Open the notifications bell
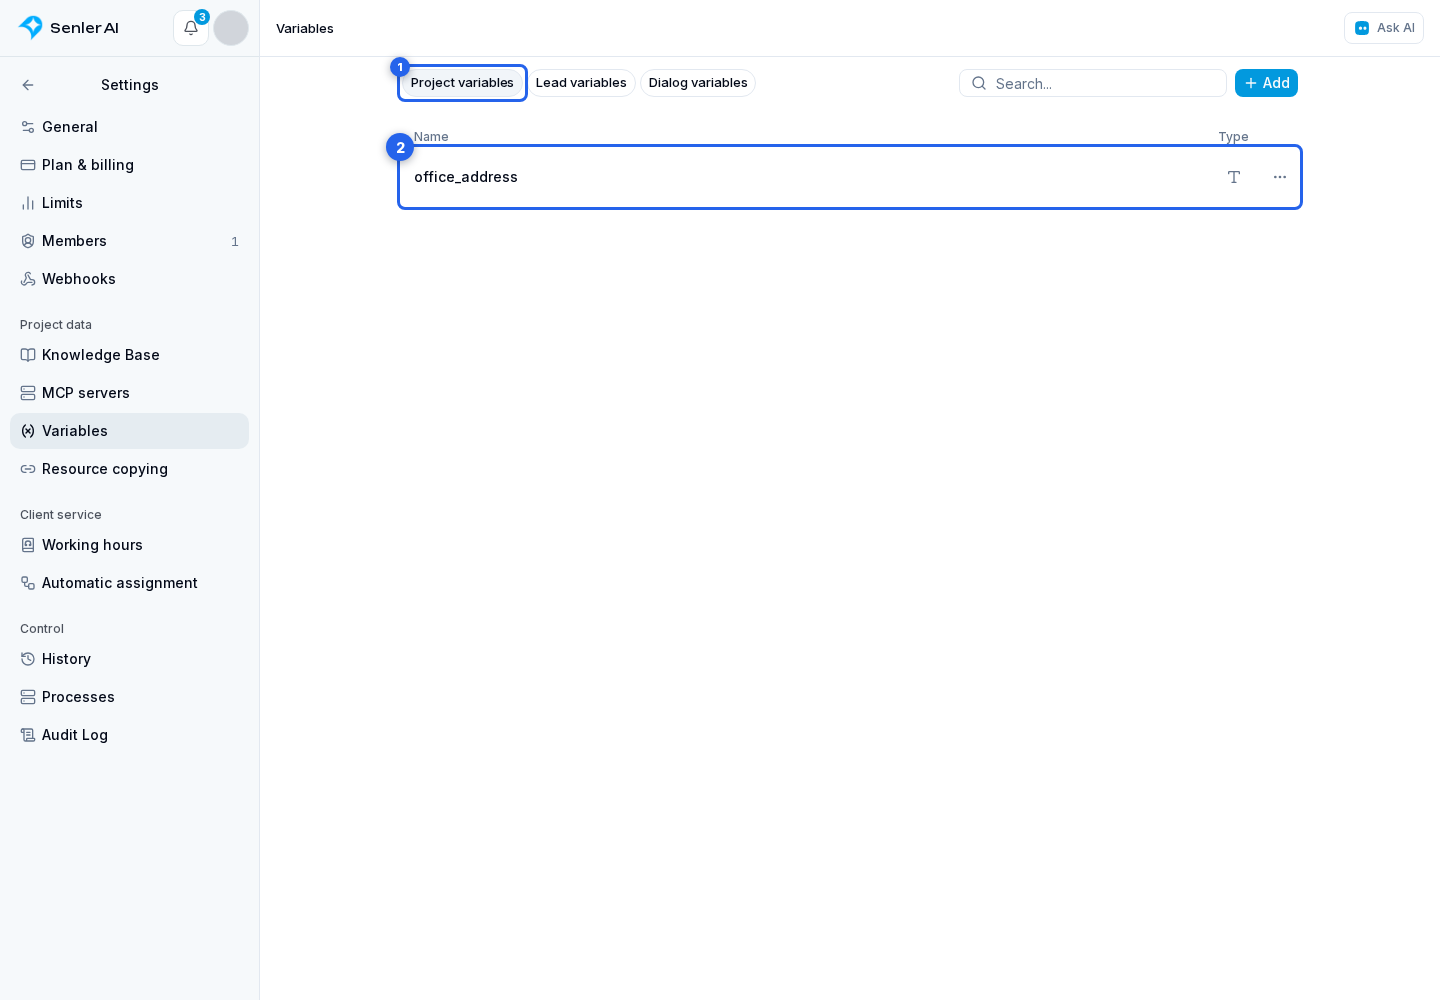Viewport: 1440px width, 1000px height. pyautogui.click(x=191, y=28)
